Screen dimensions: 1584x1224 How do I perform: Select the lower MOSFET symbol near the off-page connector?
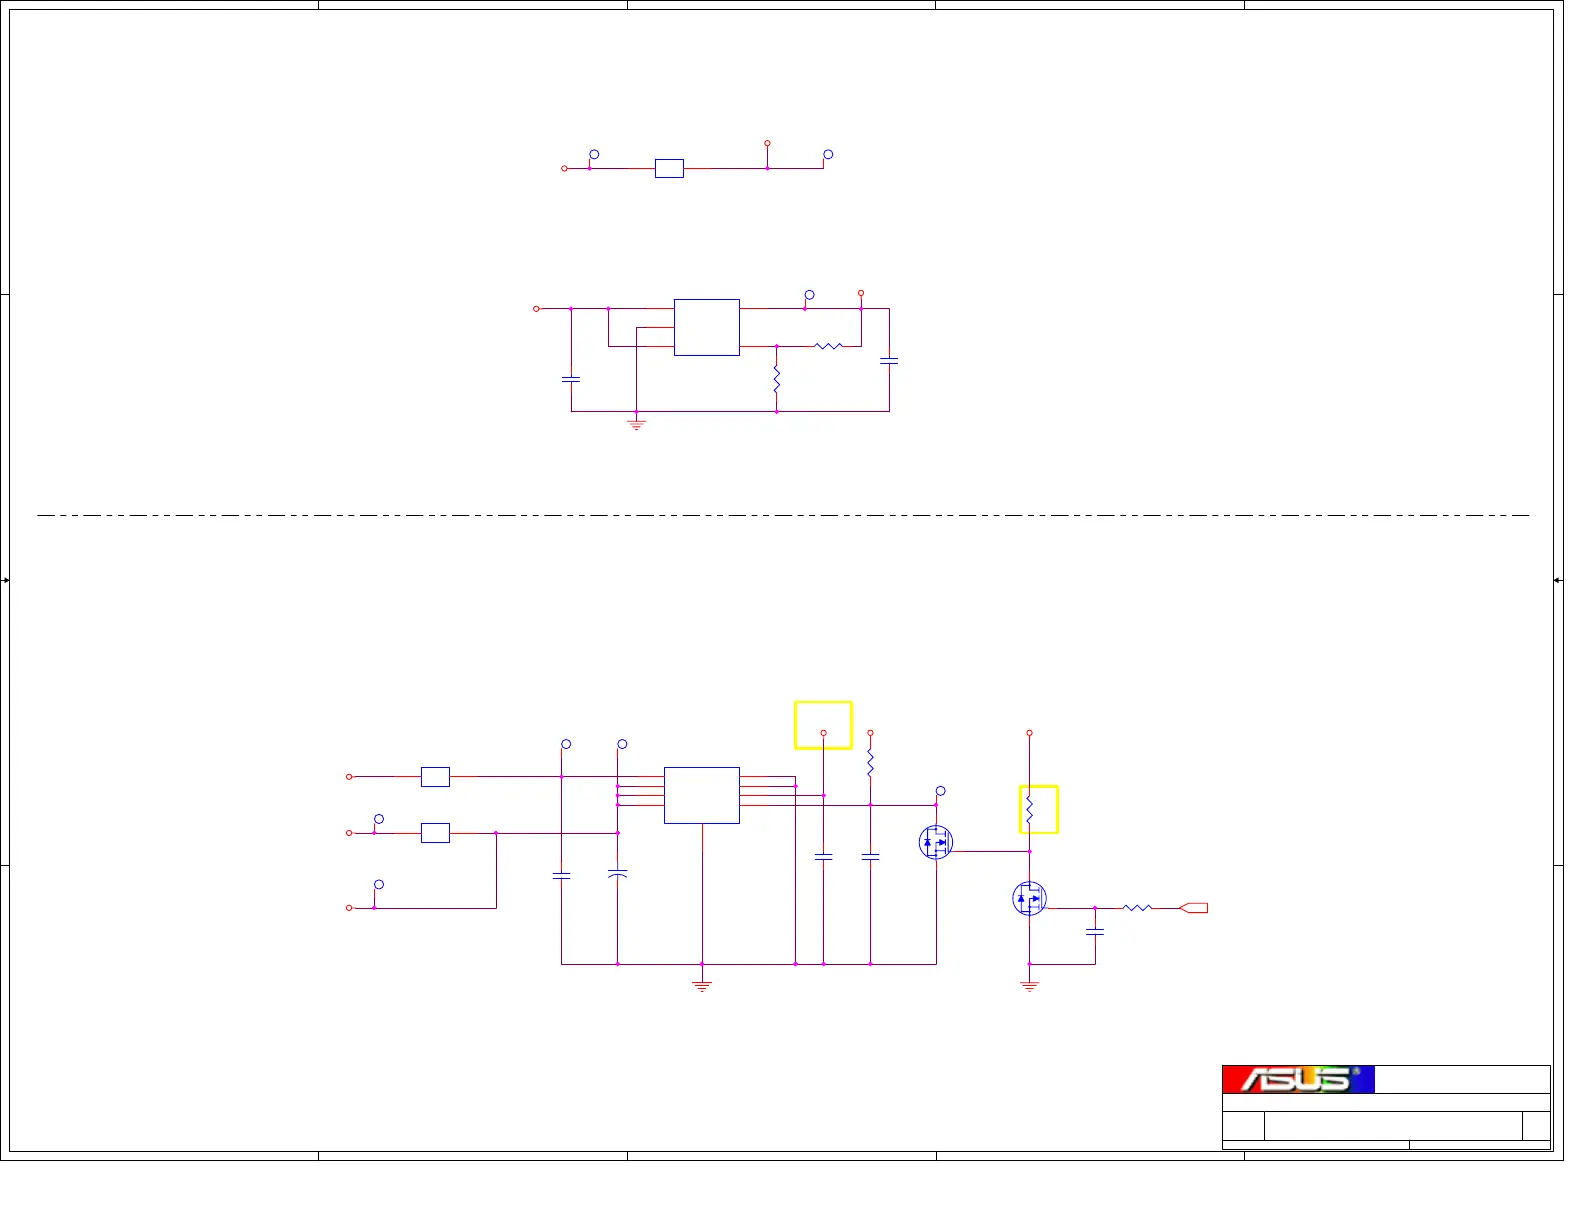1029,899
